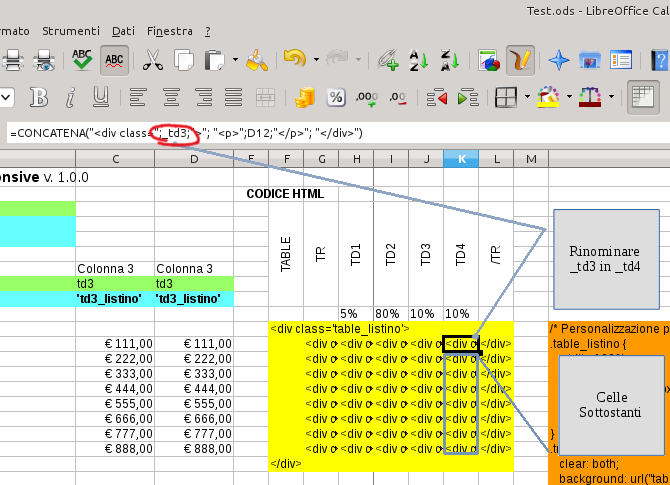Click Merge and Center Cells icon

pyautogui.click(x=265, y=97)
